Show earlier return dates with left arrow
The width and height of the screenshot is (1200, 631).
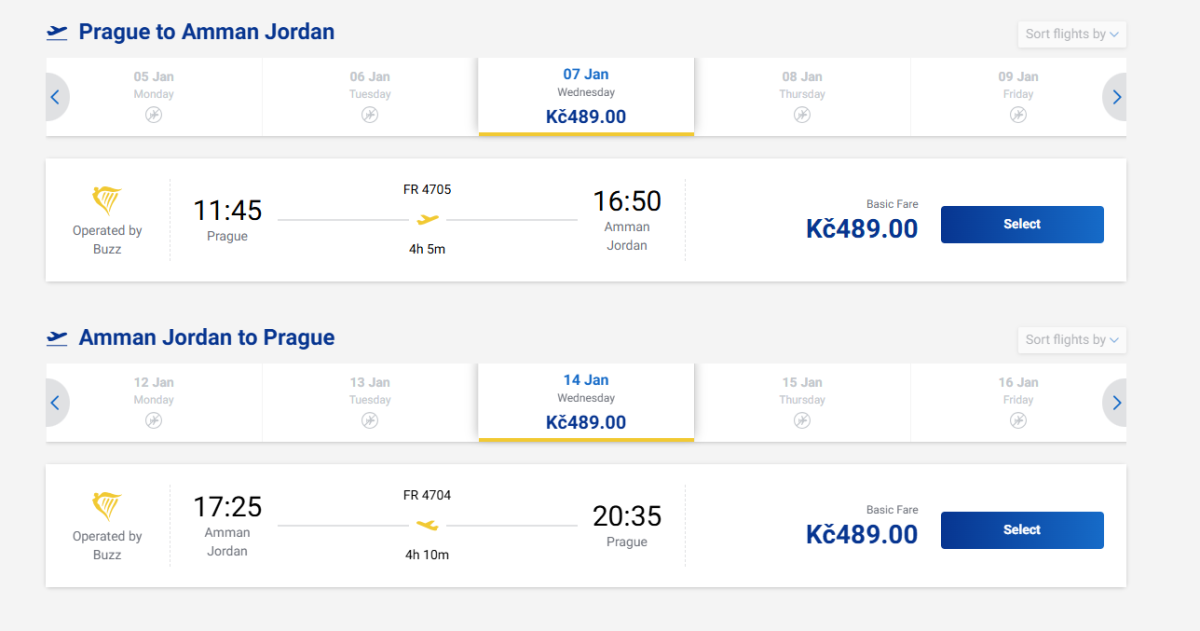[x=56, y=403]
